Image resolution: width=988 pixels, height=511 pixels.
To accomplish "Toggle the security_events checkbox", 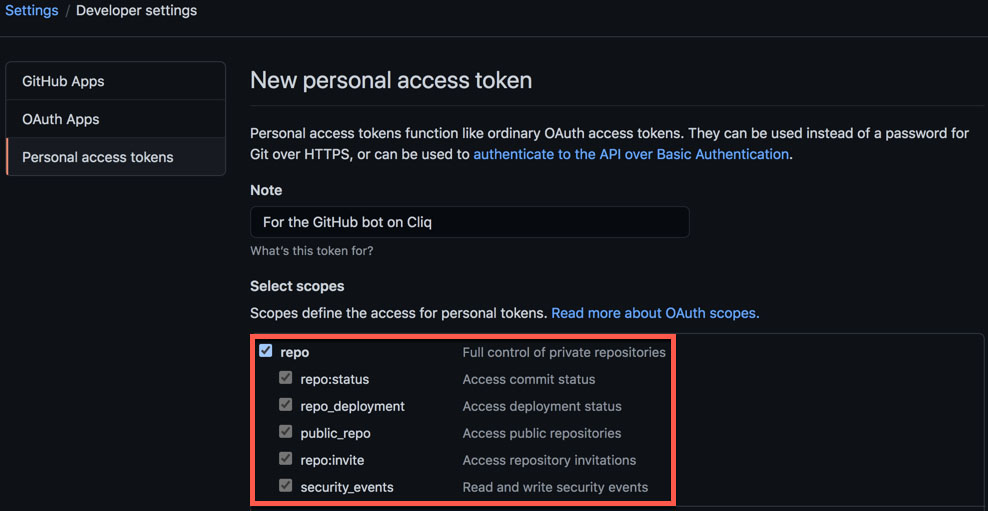I will [286, 486].
